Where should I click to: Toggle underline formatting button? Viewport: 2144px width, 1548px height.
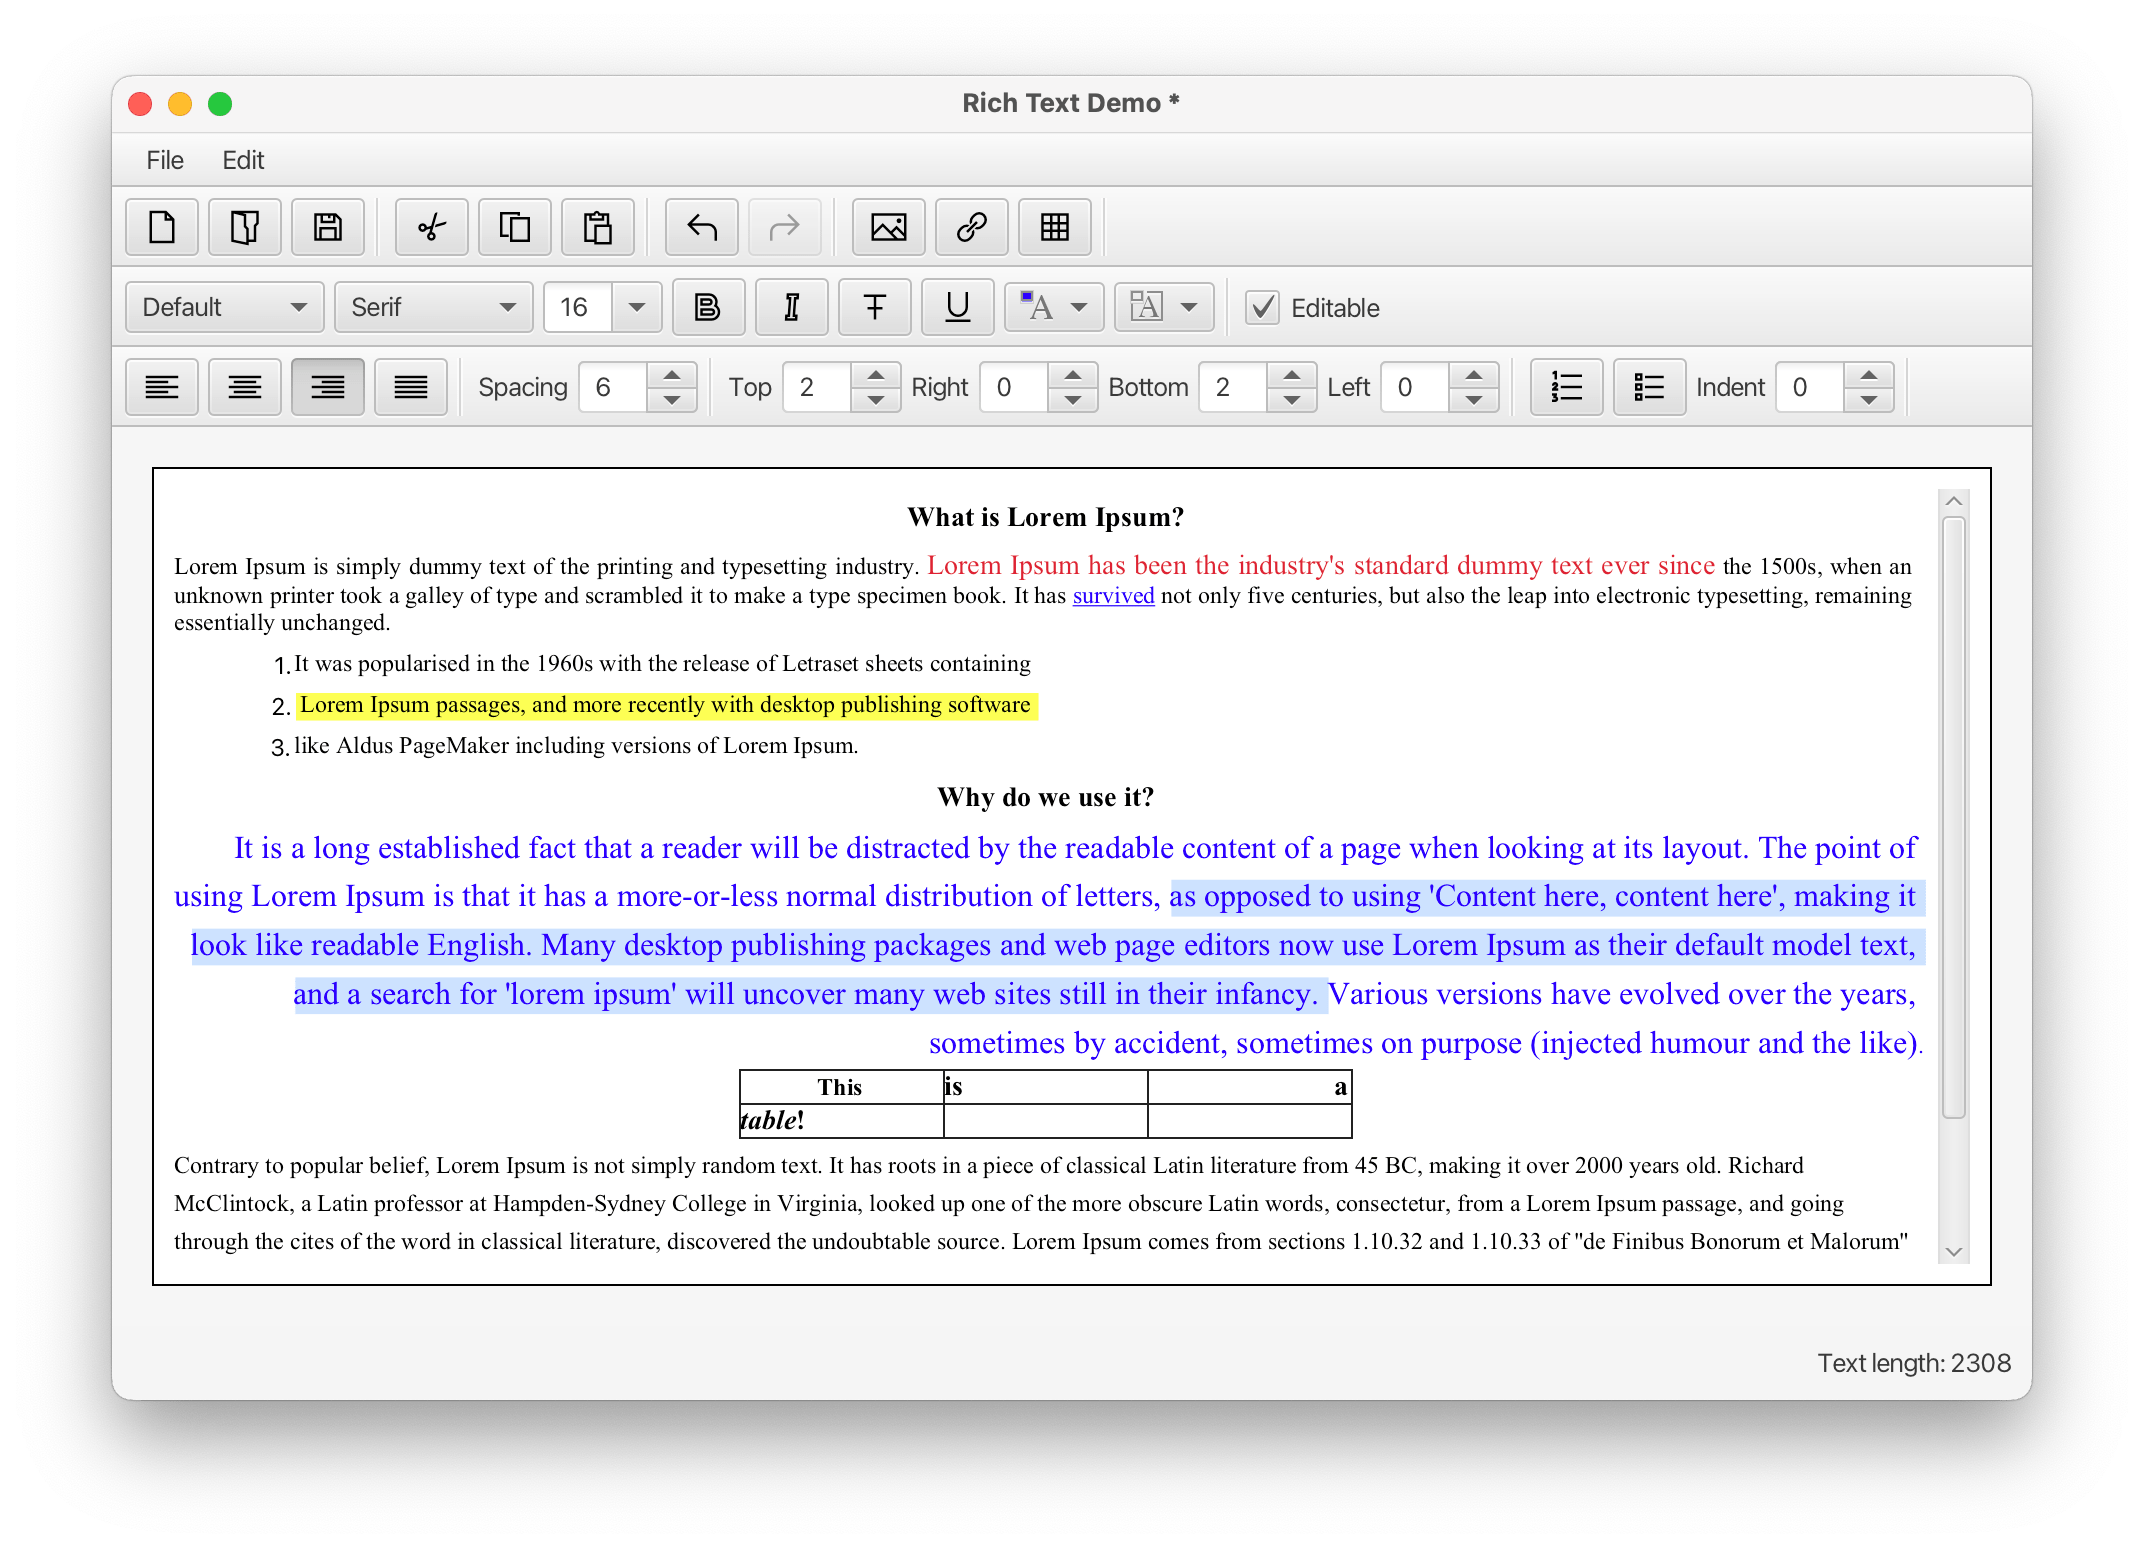(958, 307)
